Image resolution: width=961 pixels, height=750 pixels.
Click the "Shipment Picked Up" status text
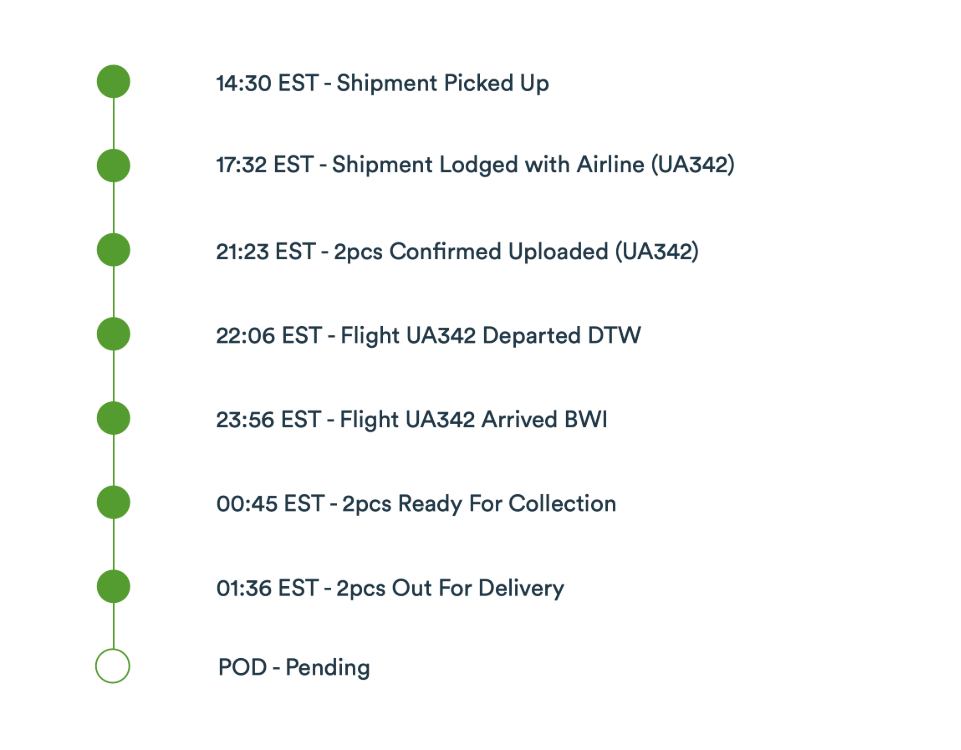pyautogui.click(x=442, y=83)
